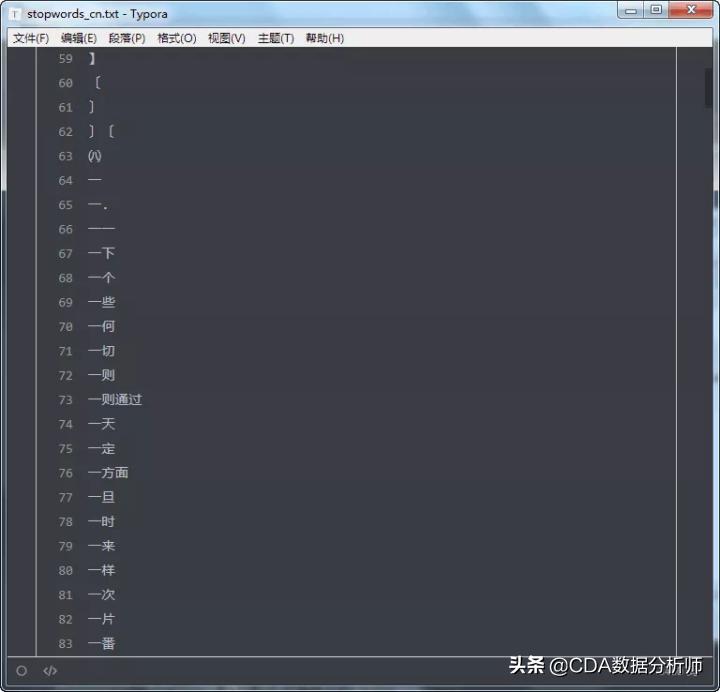Image resolution: width=720 pixels, height=692 pixels.
Task: Click line 70 text 一何
Action: point(101,326)
